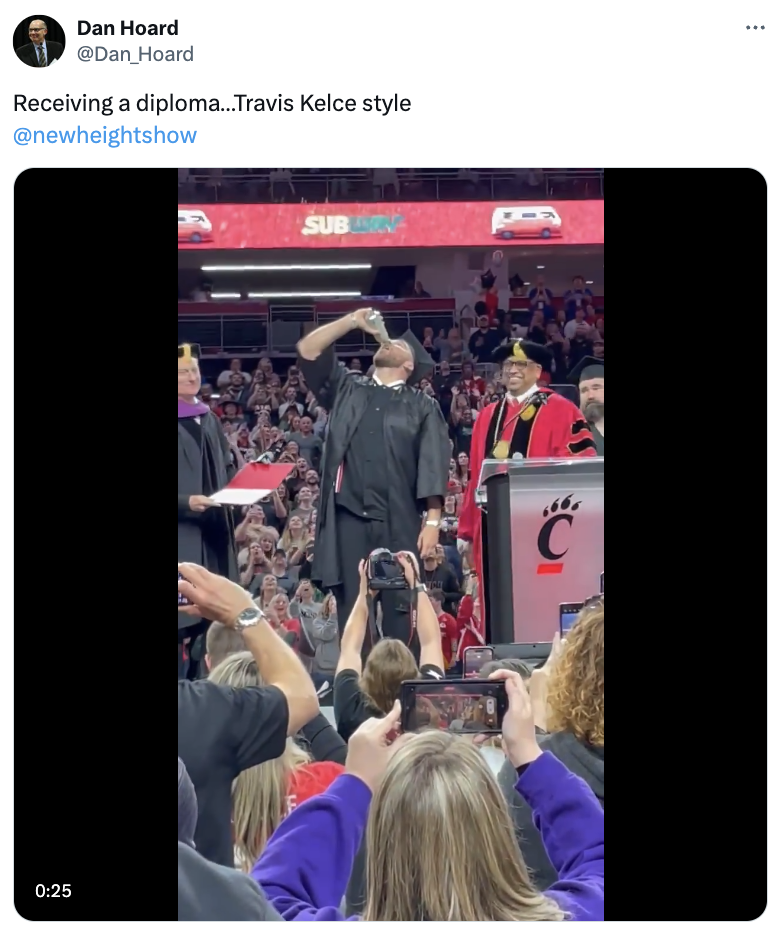The image size is (776, 926).
Task: Open the Dan Hoard display name
Action: 128,28
